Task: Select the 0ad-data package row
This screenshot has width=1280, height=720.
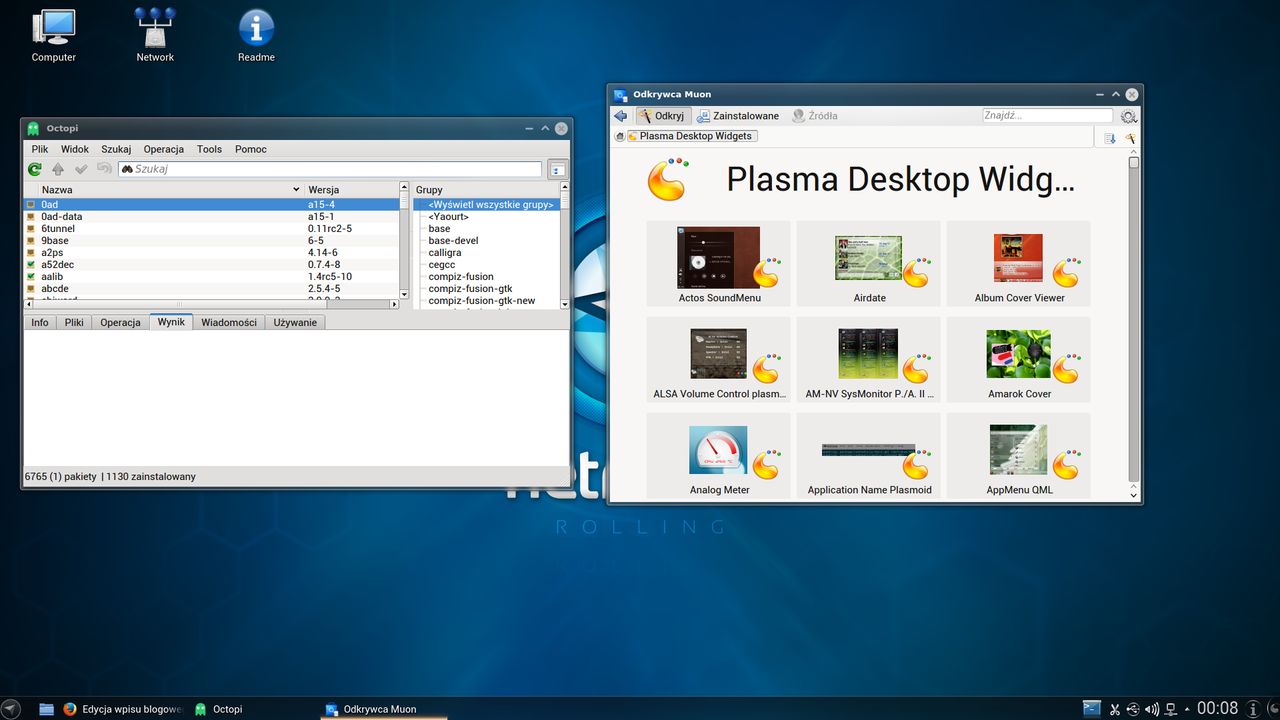Action: pos(211,216)
